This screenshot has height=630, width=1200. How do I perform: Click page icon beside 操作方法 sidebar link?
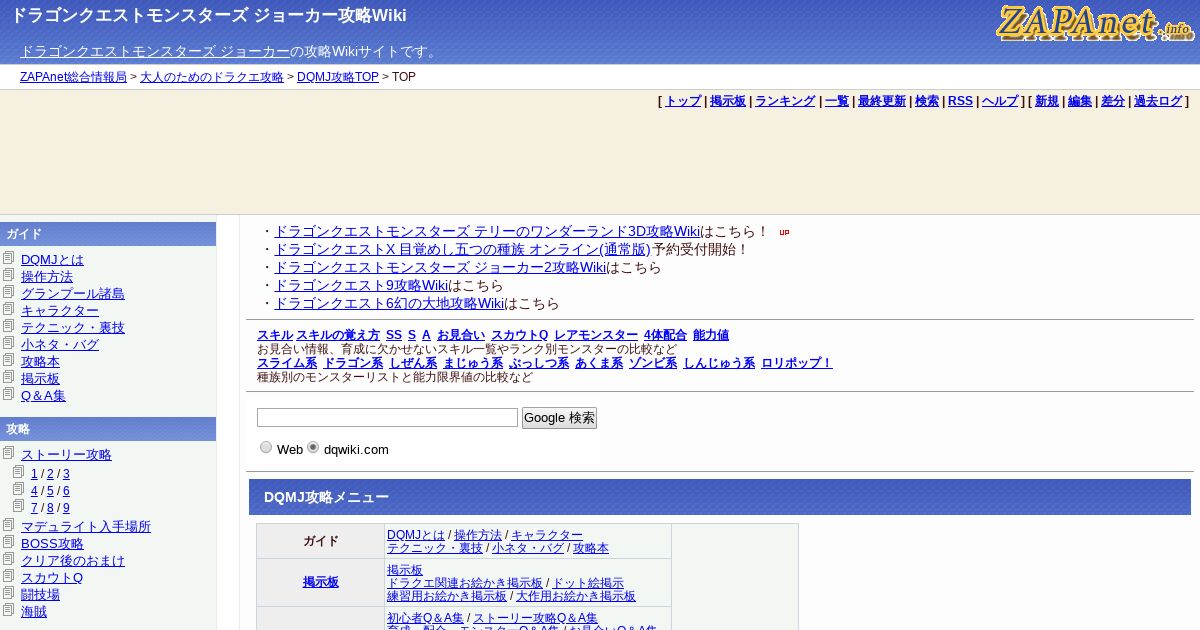pos(9,275)
